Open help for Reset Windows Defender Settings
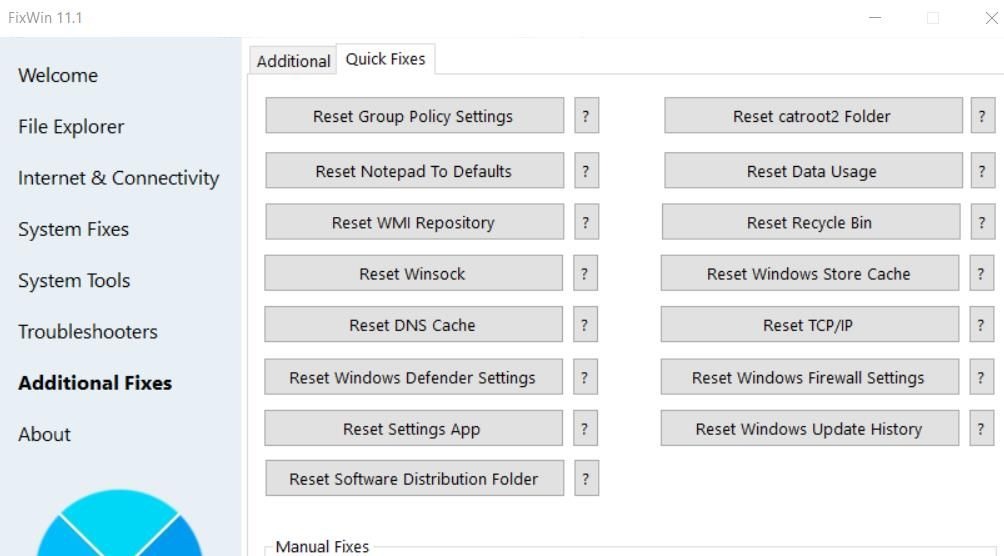 pos(585,377)
